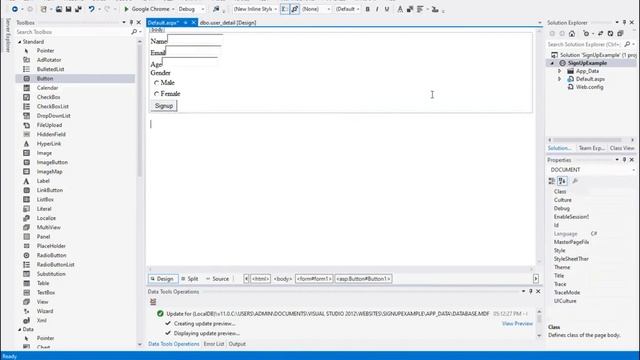Image resolution: width=640 pixels, height=360 pixels.
Task: Expand the App_Data folder node
Action: coord(560,71)
